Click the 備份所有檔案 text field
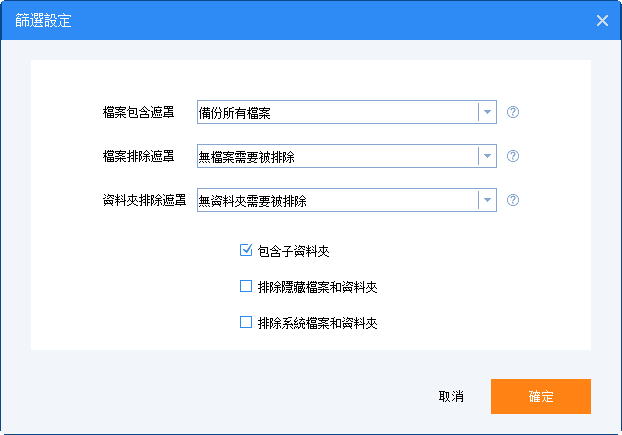 [337, 112]
